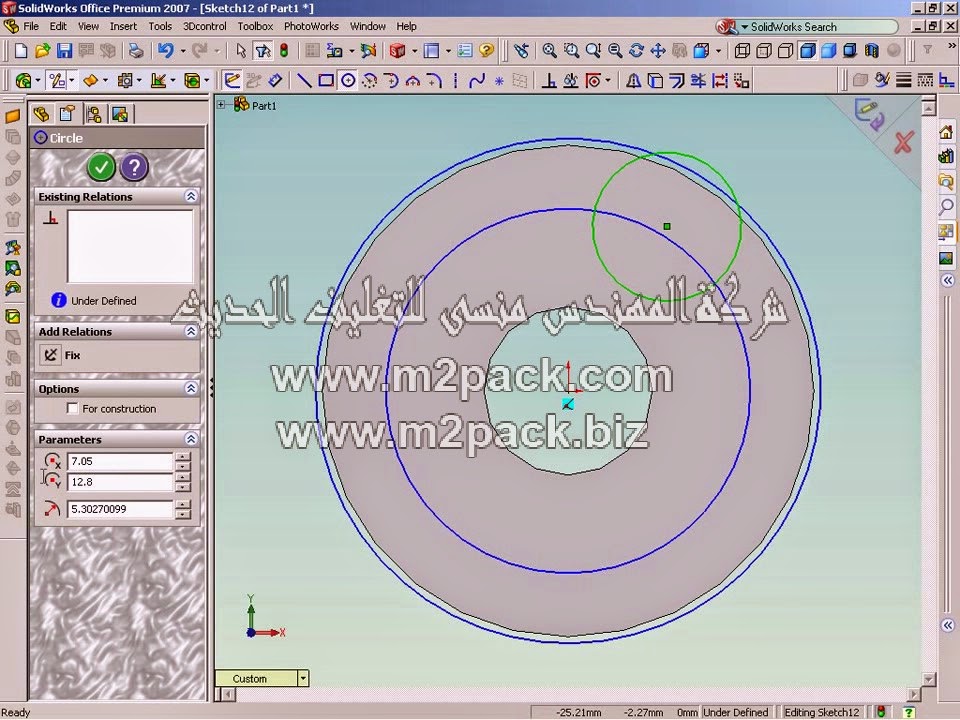Click Convert Entities icon
Image resolution: width=960 pixels, height=720 pixels.
(x=655, y=80)
